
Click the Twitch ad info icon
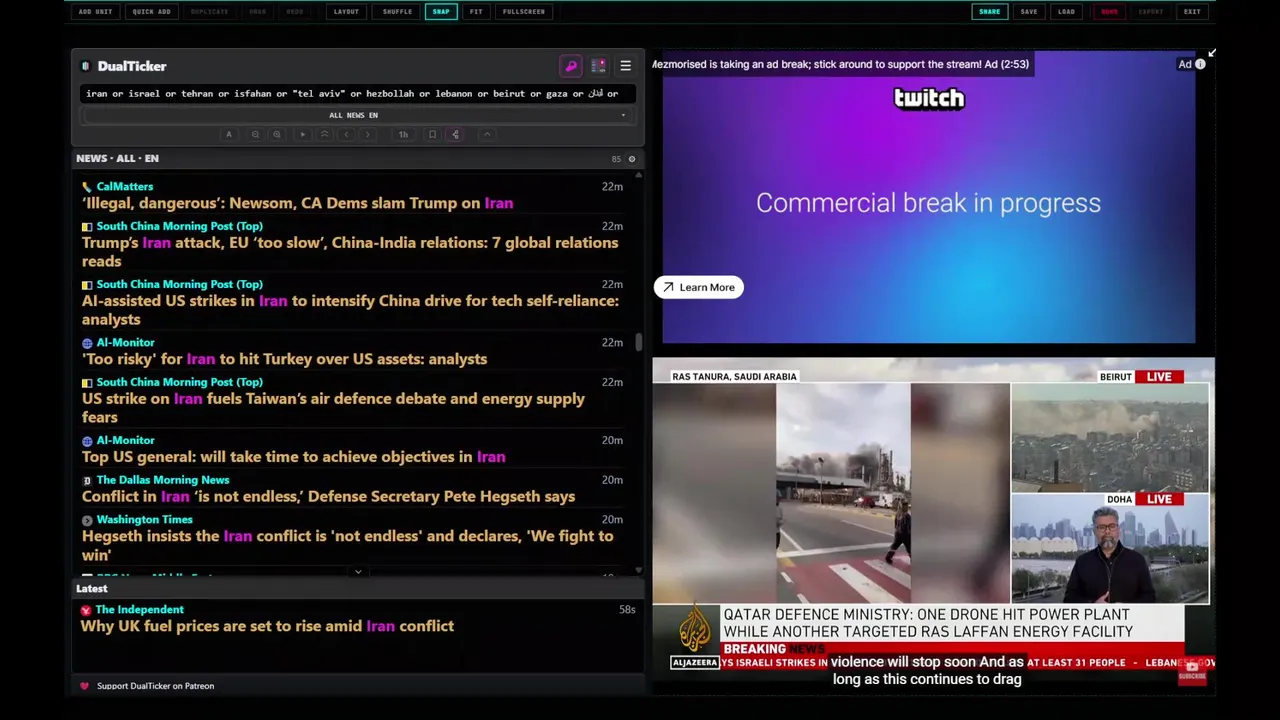(1200, 64)
